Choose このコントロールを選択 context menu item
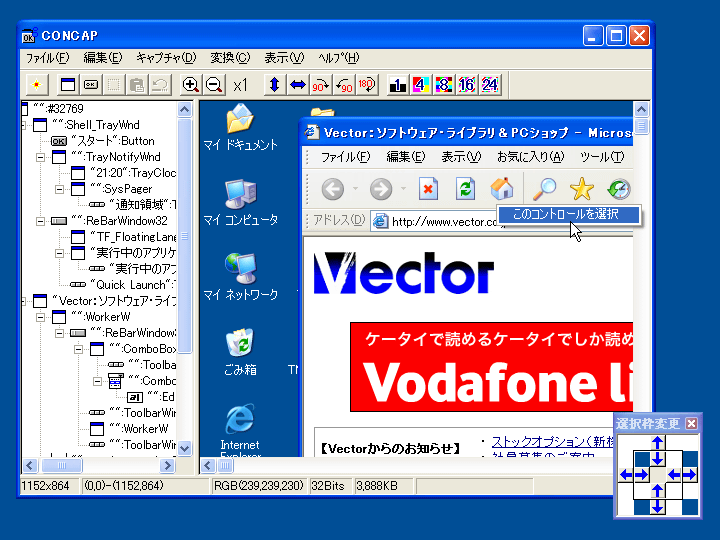The width and height of the screenshot is (720, 540). click(569, 214)
